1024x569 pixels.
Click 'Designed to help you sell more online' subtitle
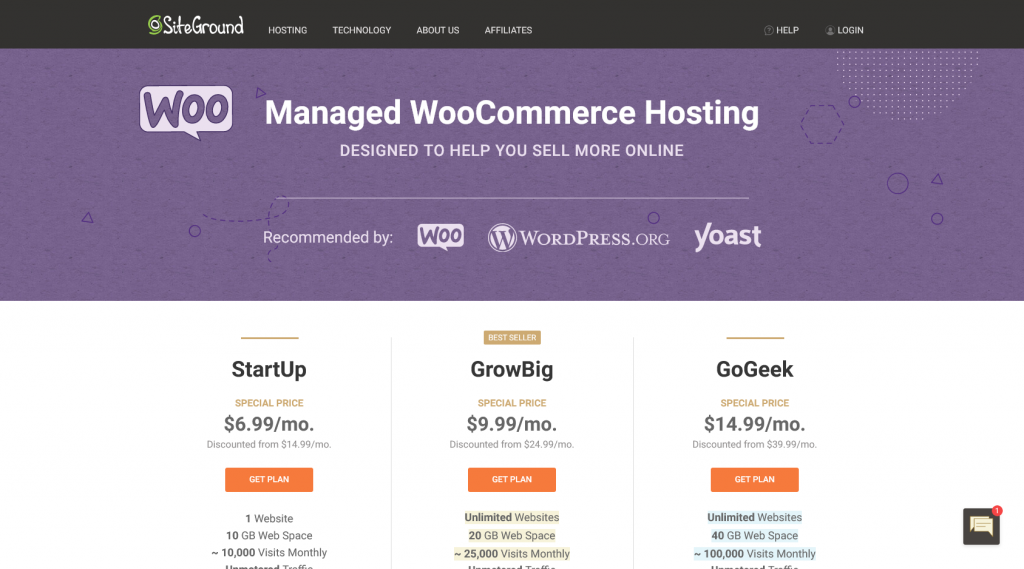512,150
